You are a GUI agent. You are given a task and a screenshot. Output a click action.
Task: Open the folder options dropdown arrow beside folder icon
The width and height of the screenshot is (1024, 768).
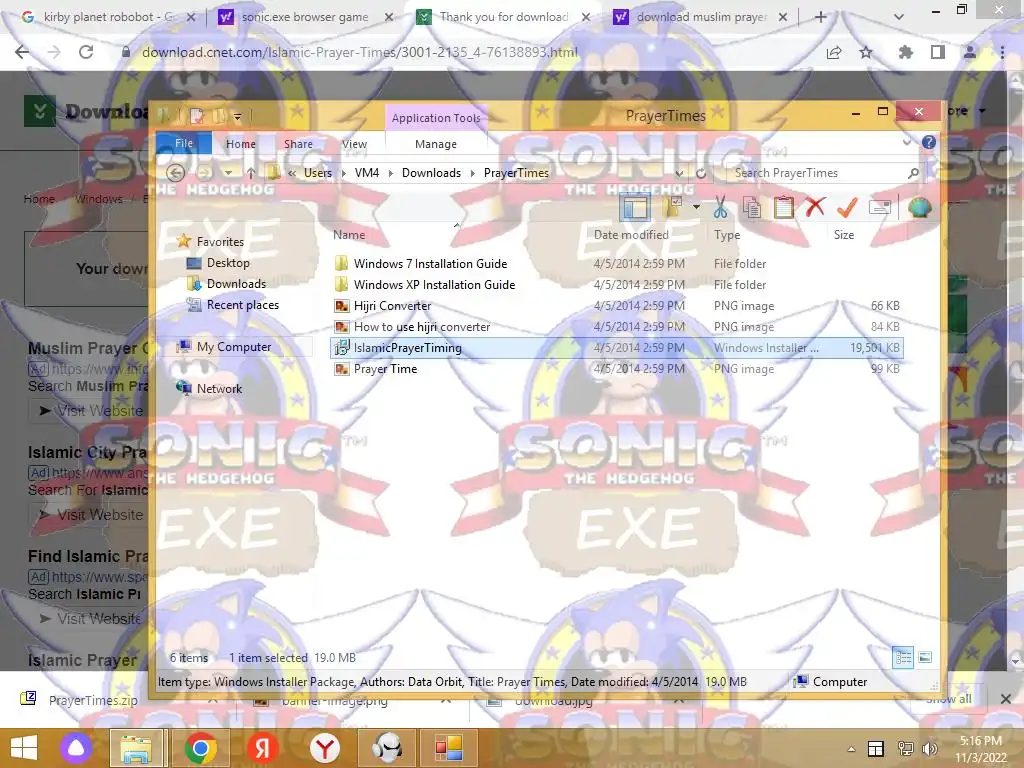696,208
